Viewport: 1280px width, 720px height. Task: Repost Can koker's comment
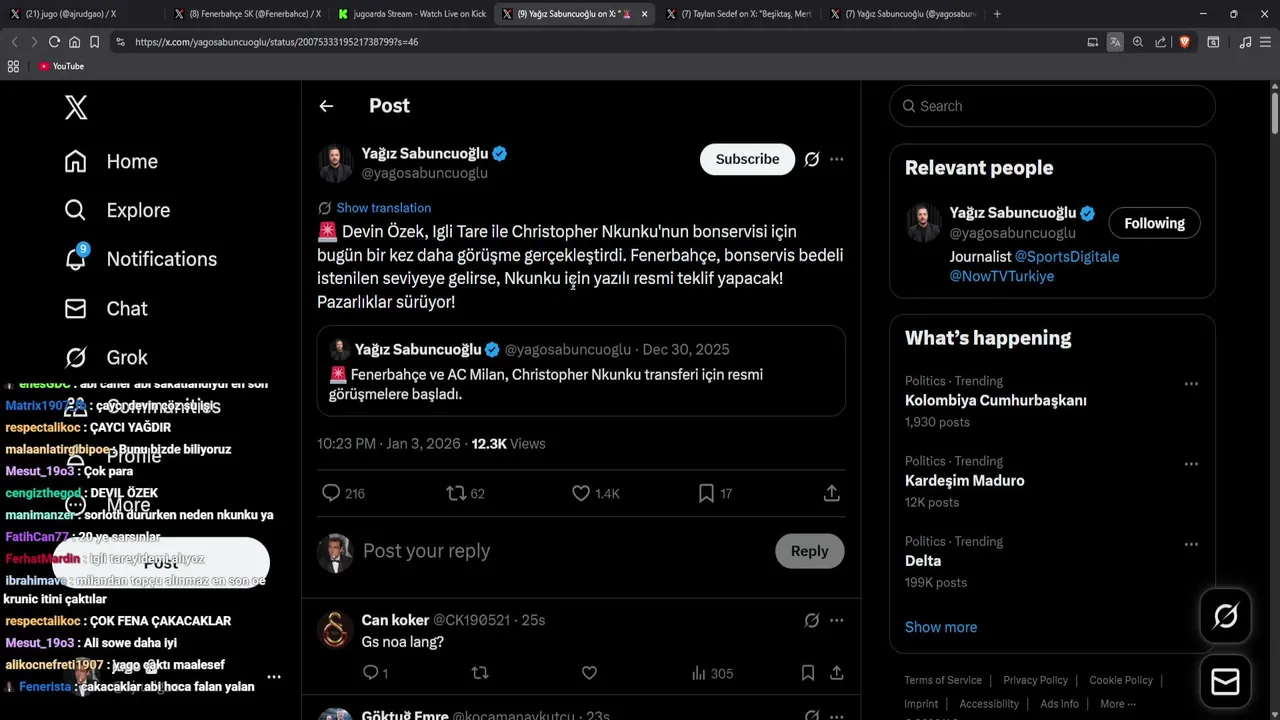pos(480,673)
